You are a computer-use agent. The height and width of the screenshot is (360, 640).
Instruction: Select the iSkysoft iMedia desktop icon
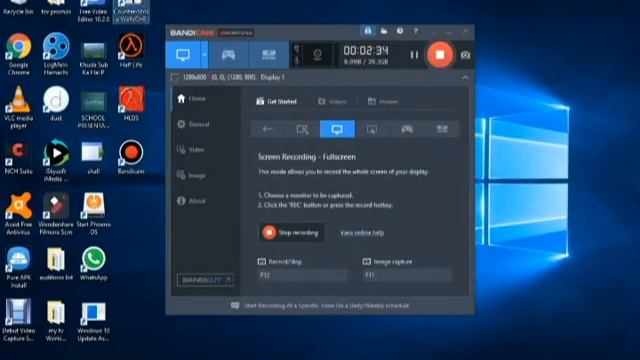coord(56,161)
